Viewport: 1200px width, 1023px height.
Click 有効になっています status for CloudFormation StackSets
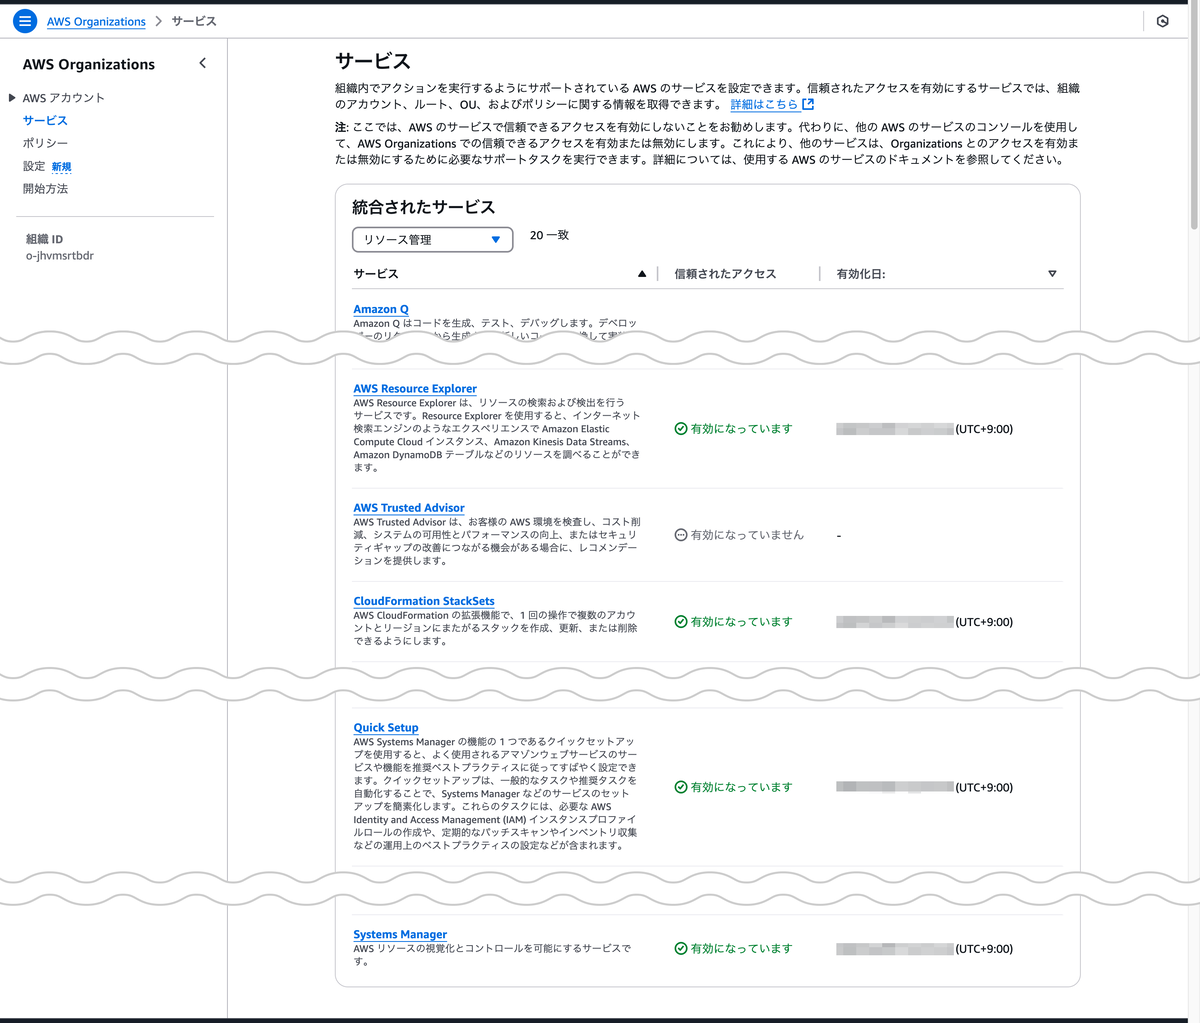(741, 622)
